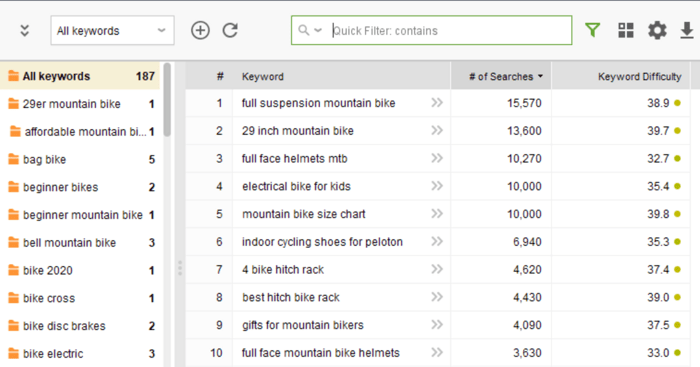Image resolution: width=700 pixels, height=367 pixels.
Task: Open the grid view options icon
Action: tap(625, 30)
